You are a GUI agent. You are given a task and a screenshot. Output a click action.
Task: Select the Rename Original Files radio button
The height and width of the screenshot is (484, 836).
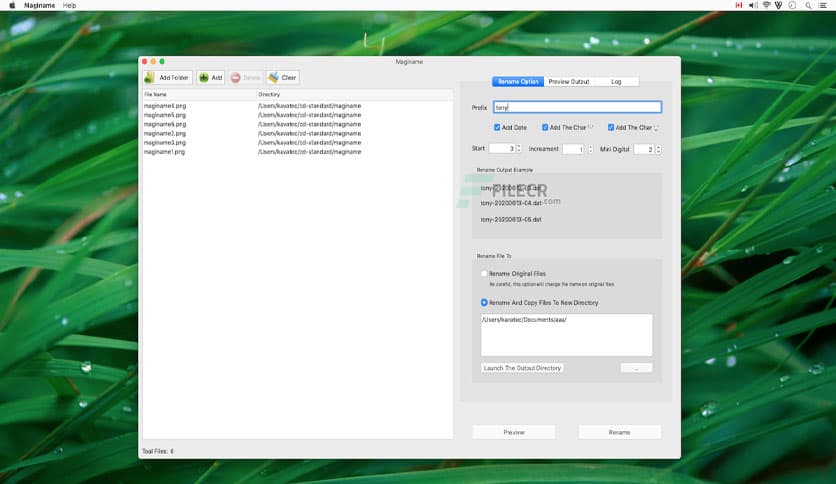tap(484, 273)
